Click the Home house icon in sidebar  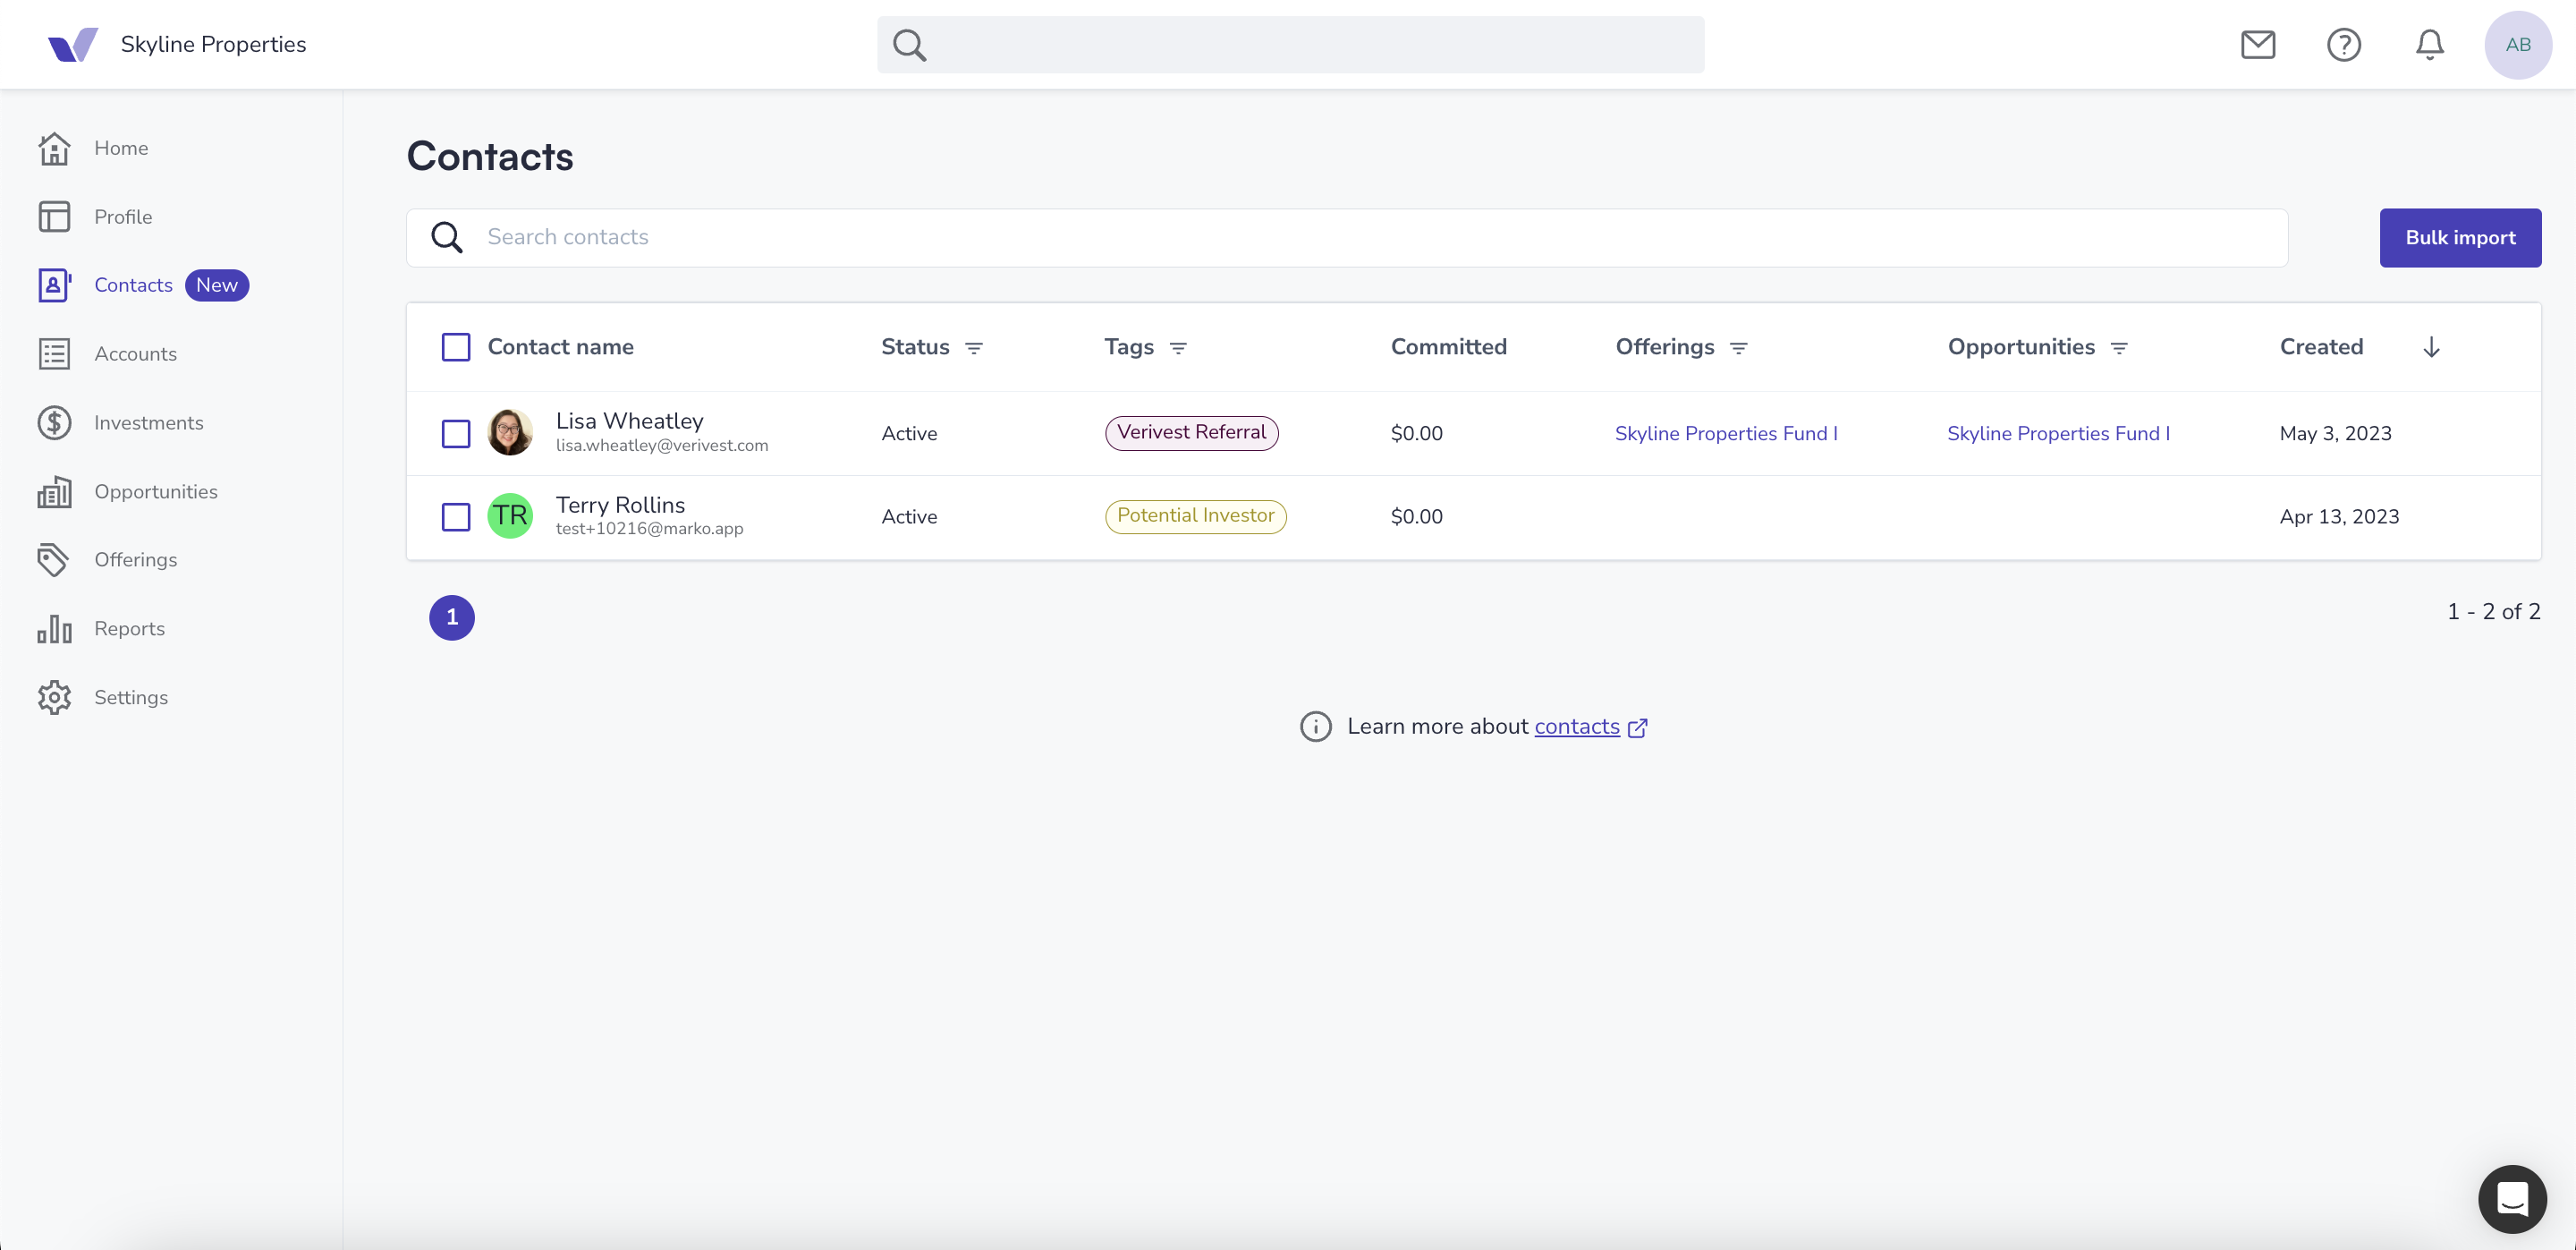54,148
